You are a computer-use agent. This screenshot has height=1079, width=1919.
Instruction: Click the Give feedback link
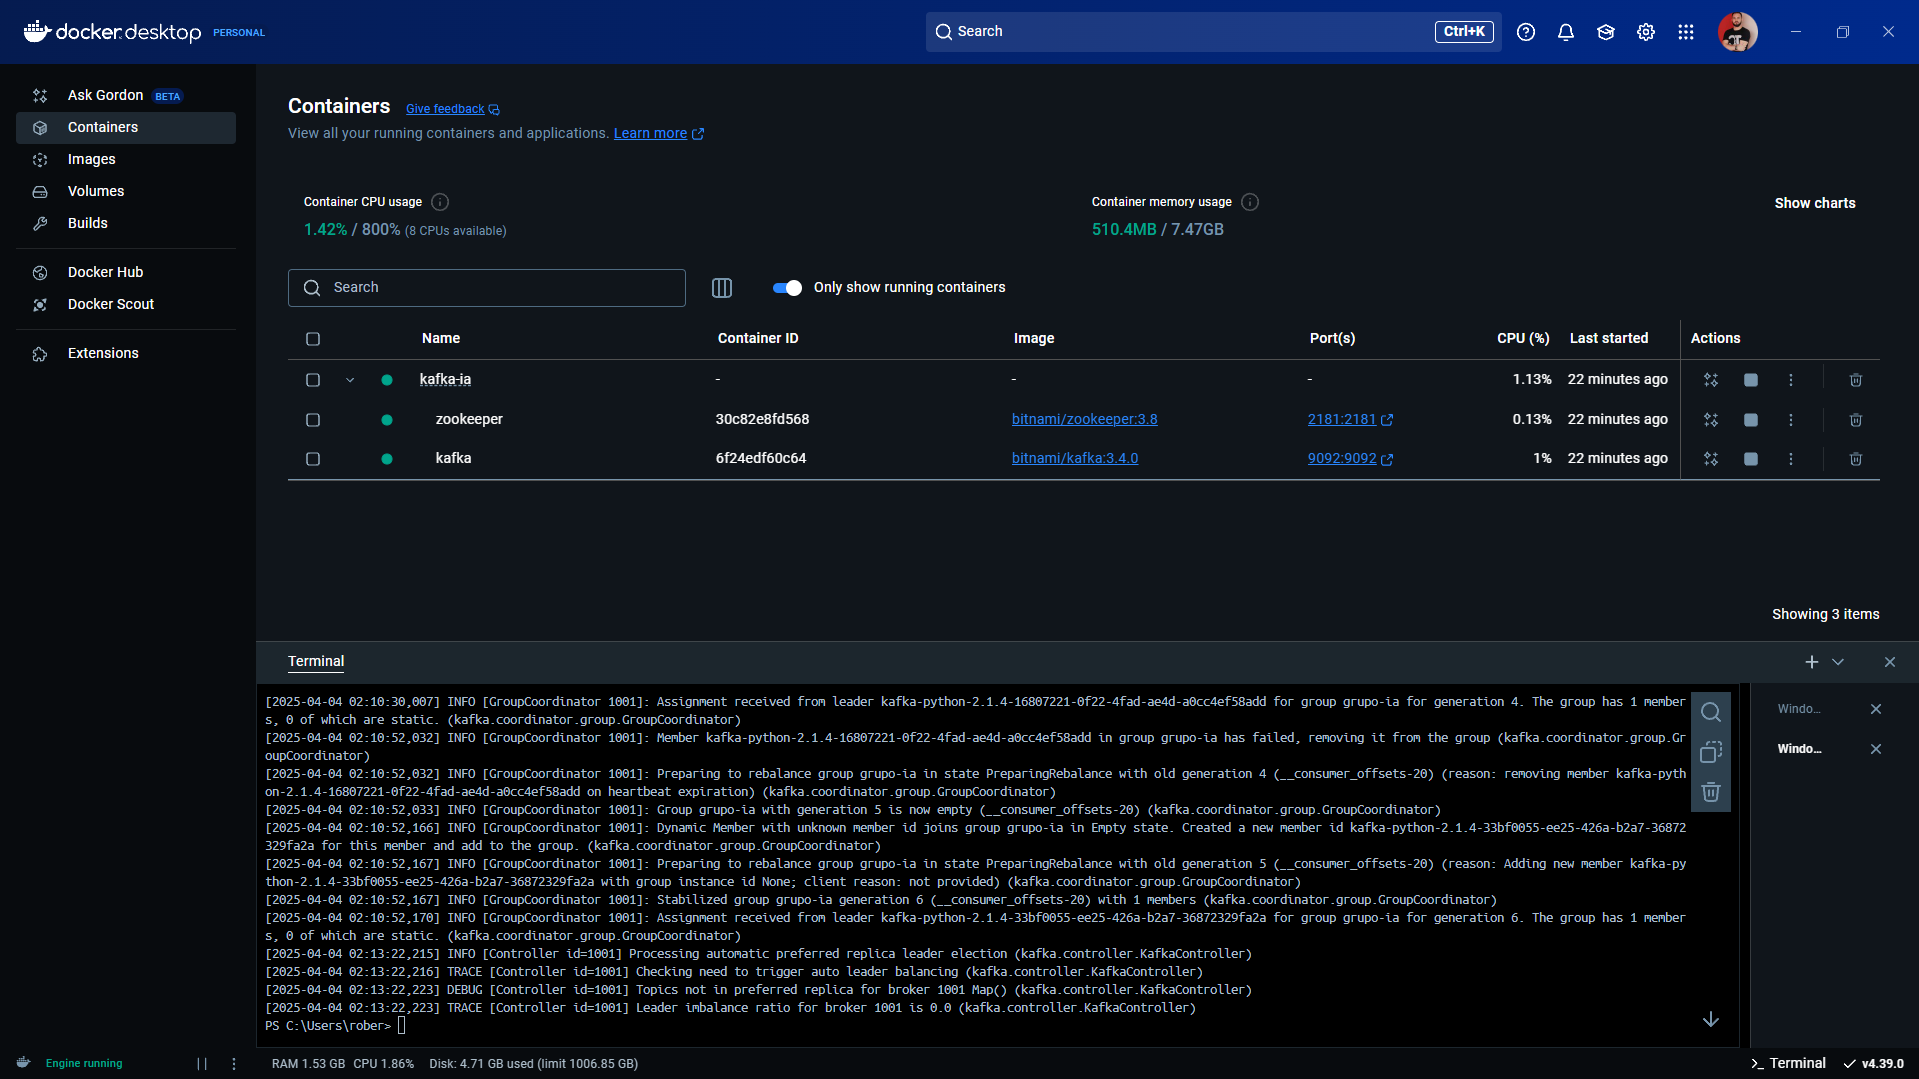[x=452, y=109]
